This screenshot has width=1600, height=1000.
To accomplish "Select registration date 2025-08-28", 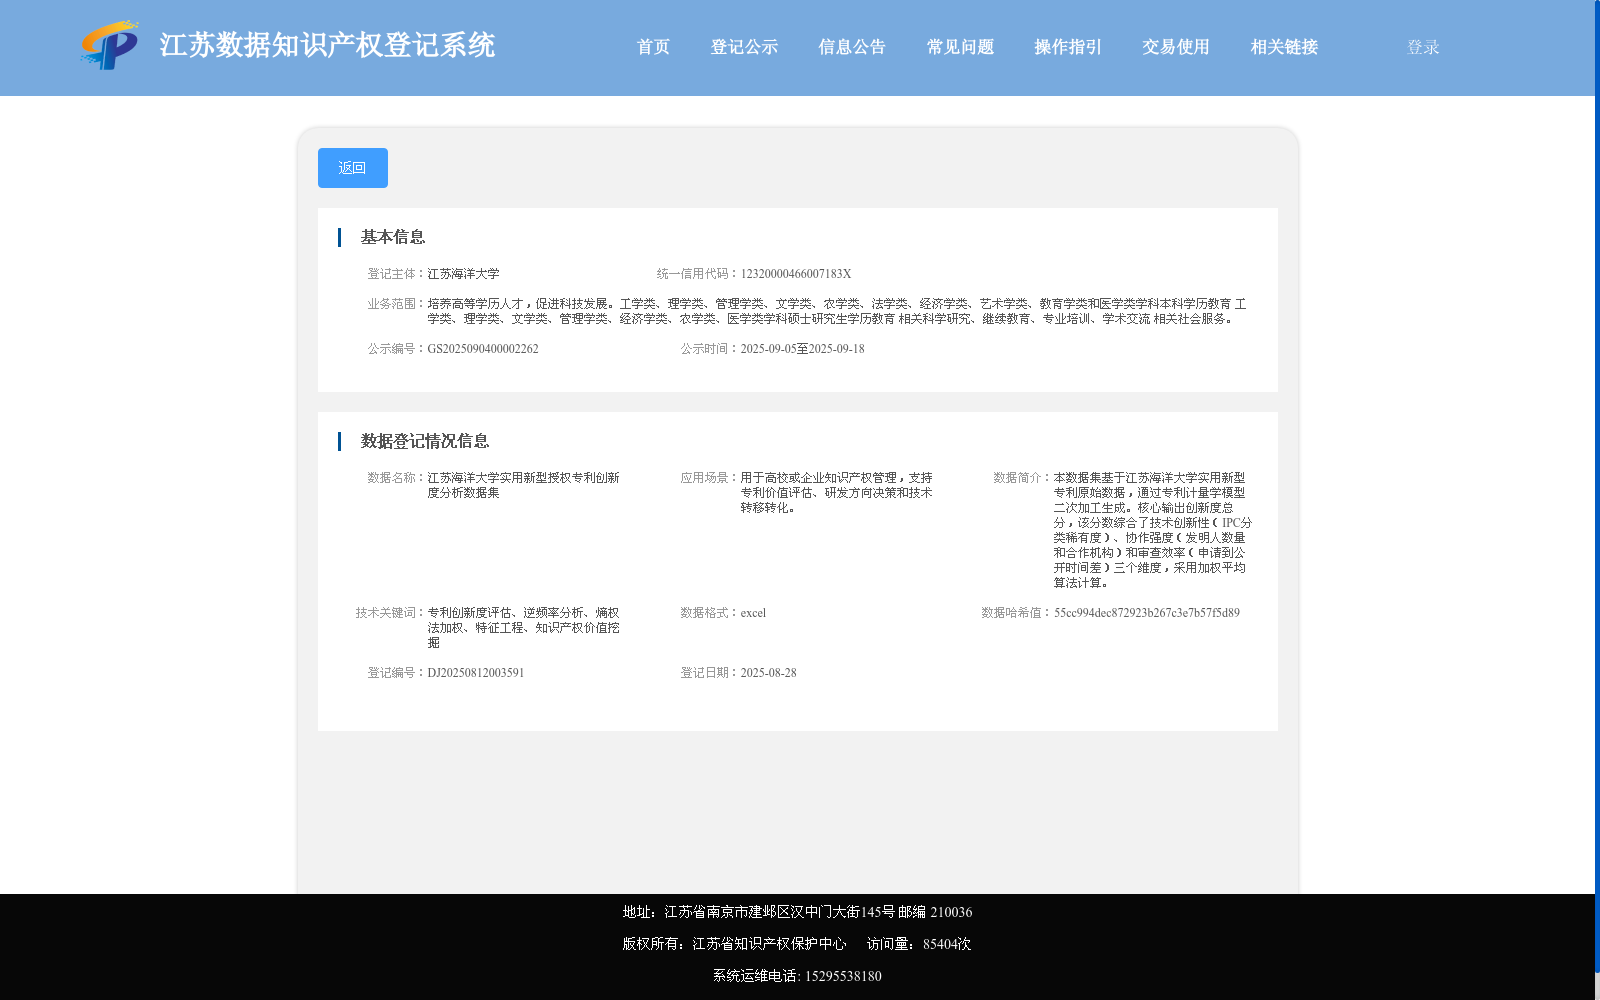I will 768,673.
